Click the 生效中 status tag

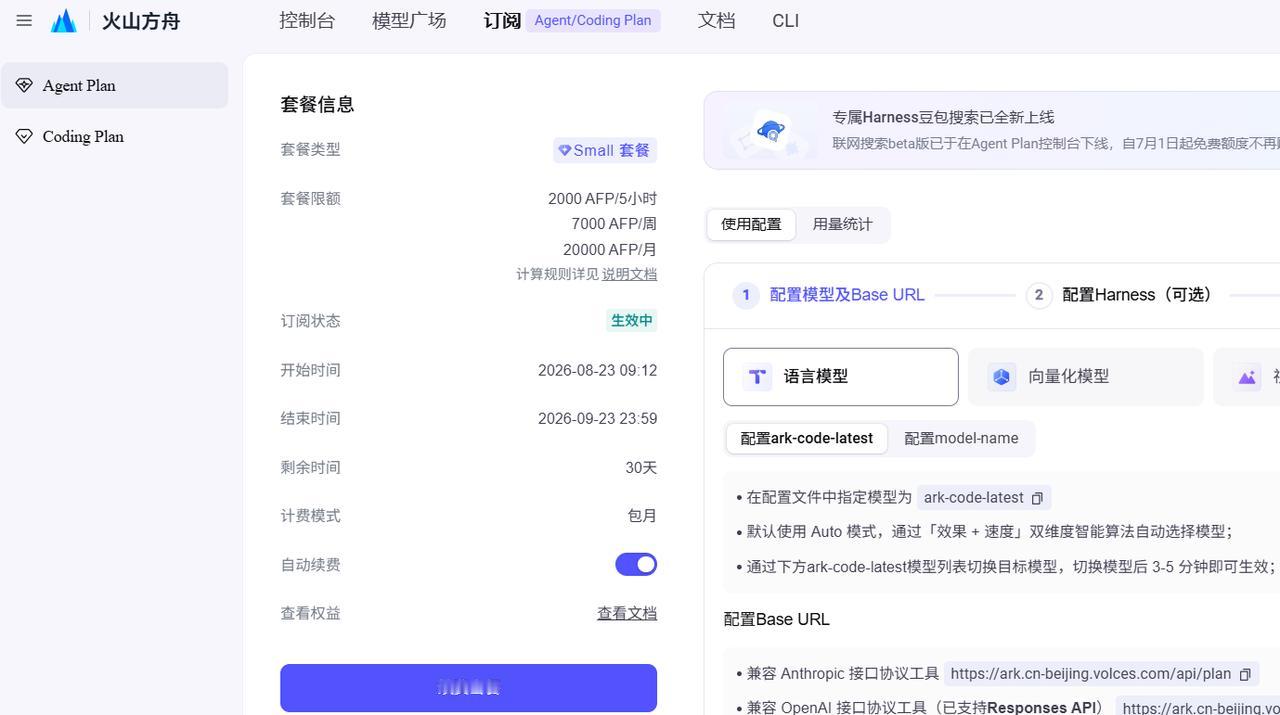click(632, 321)
